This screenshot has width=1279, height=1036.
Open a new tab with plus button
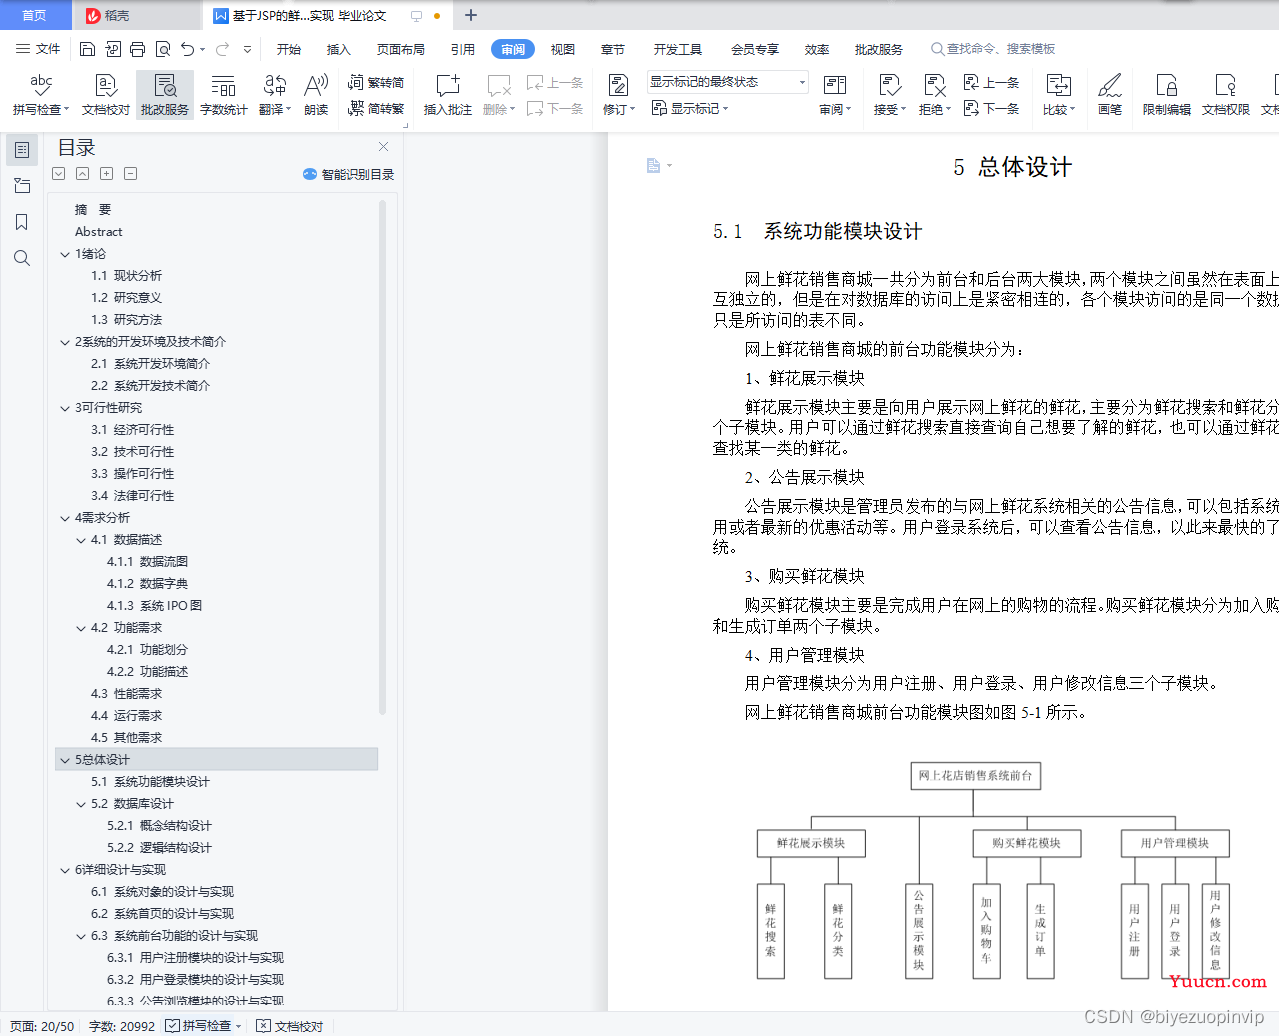(471, 15)
